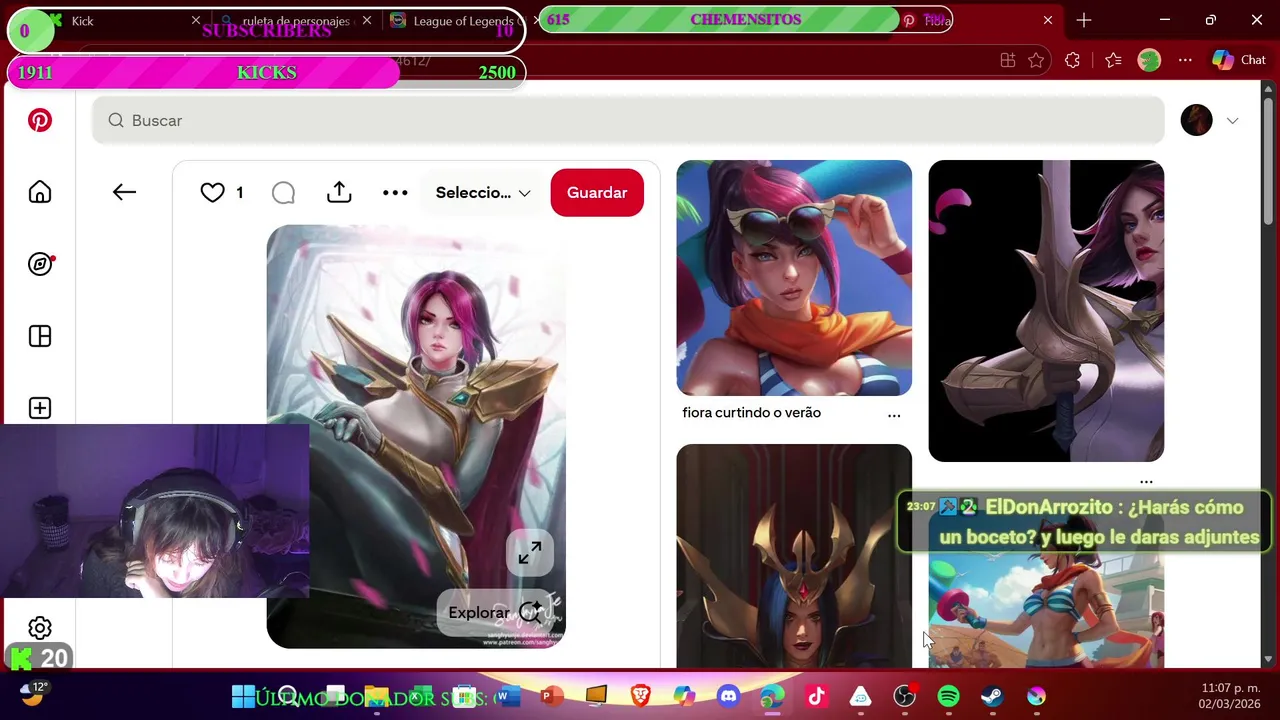
Task: Open Spotify from the taskbar
Action: pos(948,696)
